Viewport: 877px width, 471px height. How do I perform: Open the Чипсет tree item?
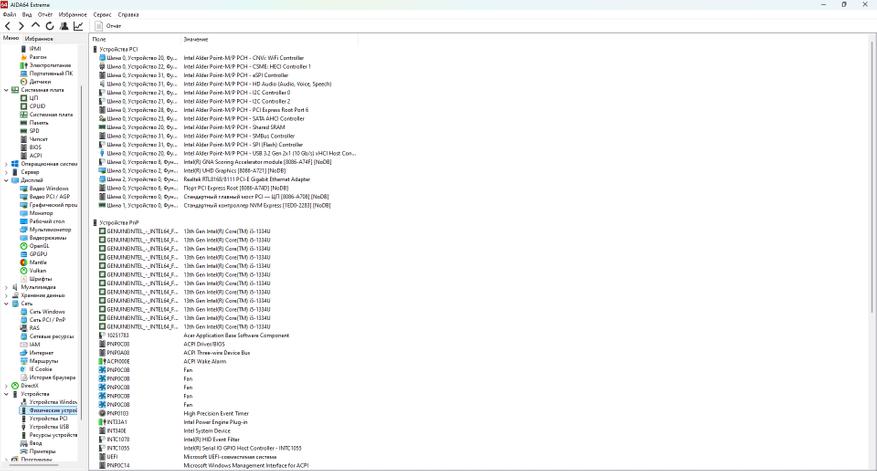pos(39,139)
